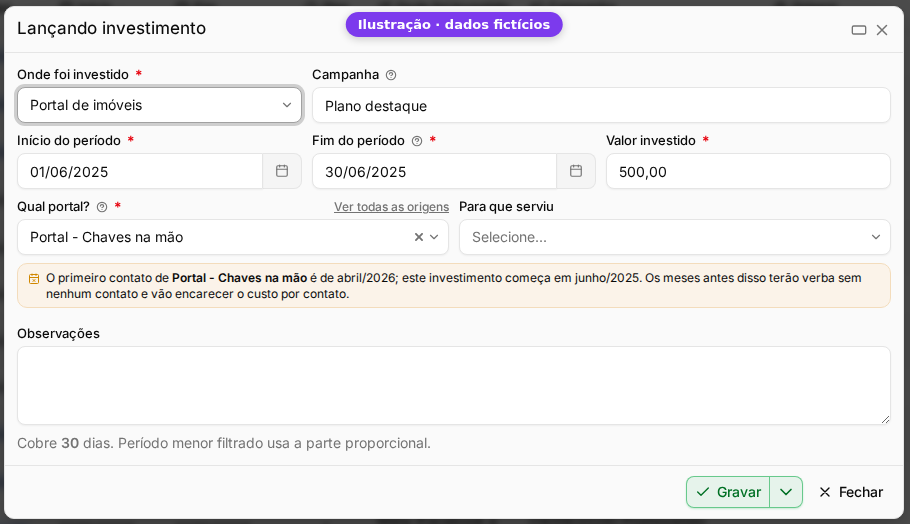910x524 pixels.
Task: Click the help icon beside Fim do período
Action: pos(417,141)
